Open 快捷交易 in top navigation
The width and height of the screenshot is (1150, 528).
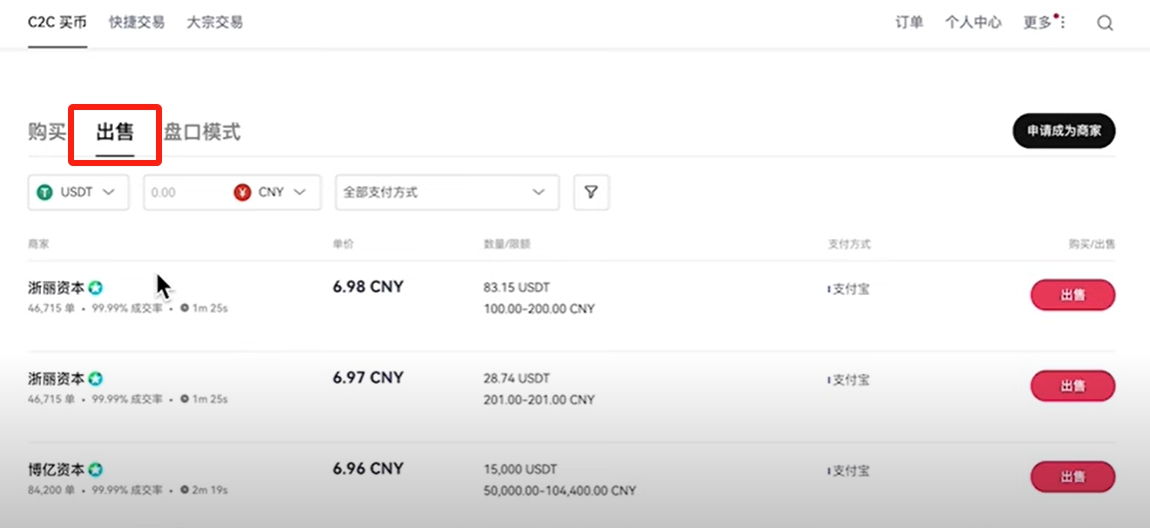[x=137, y=22]
